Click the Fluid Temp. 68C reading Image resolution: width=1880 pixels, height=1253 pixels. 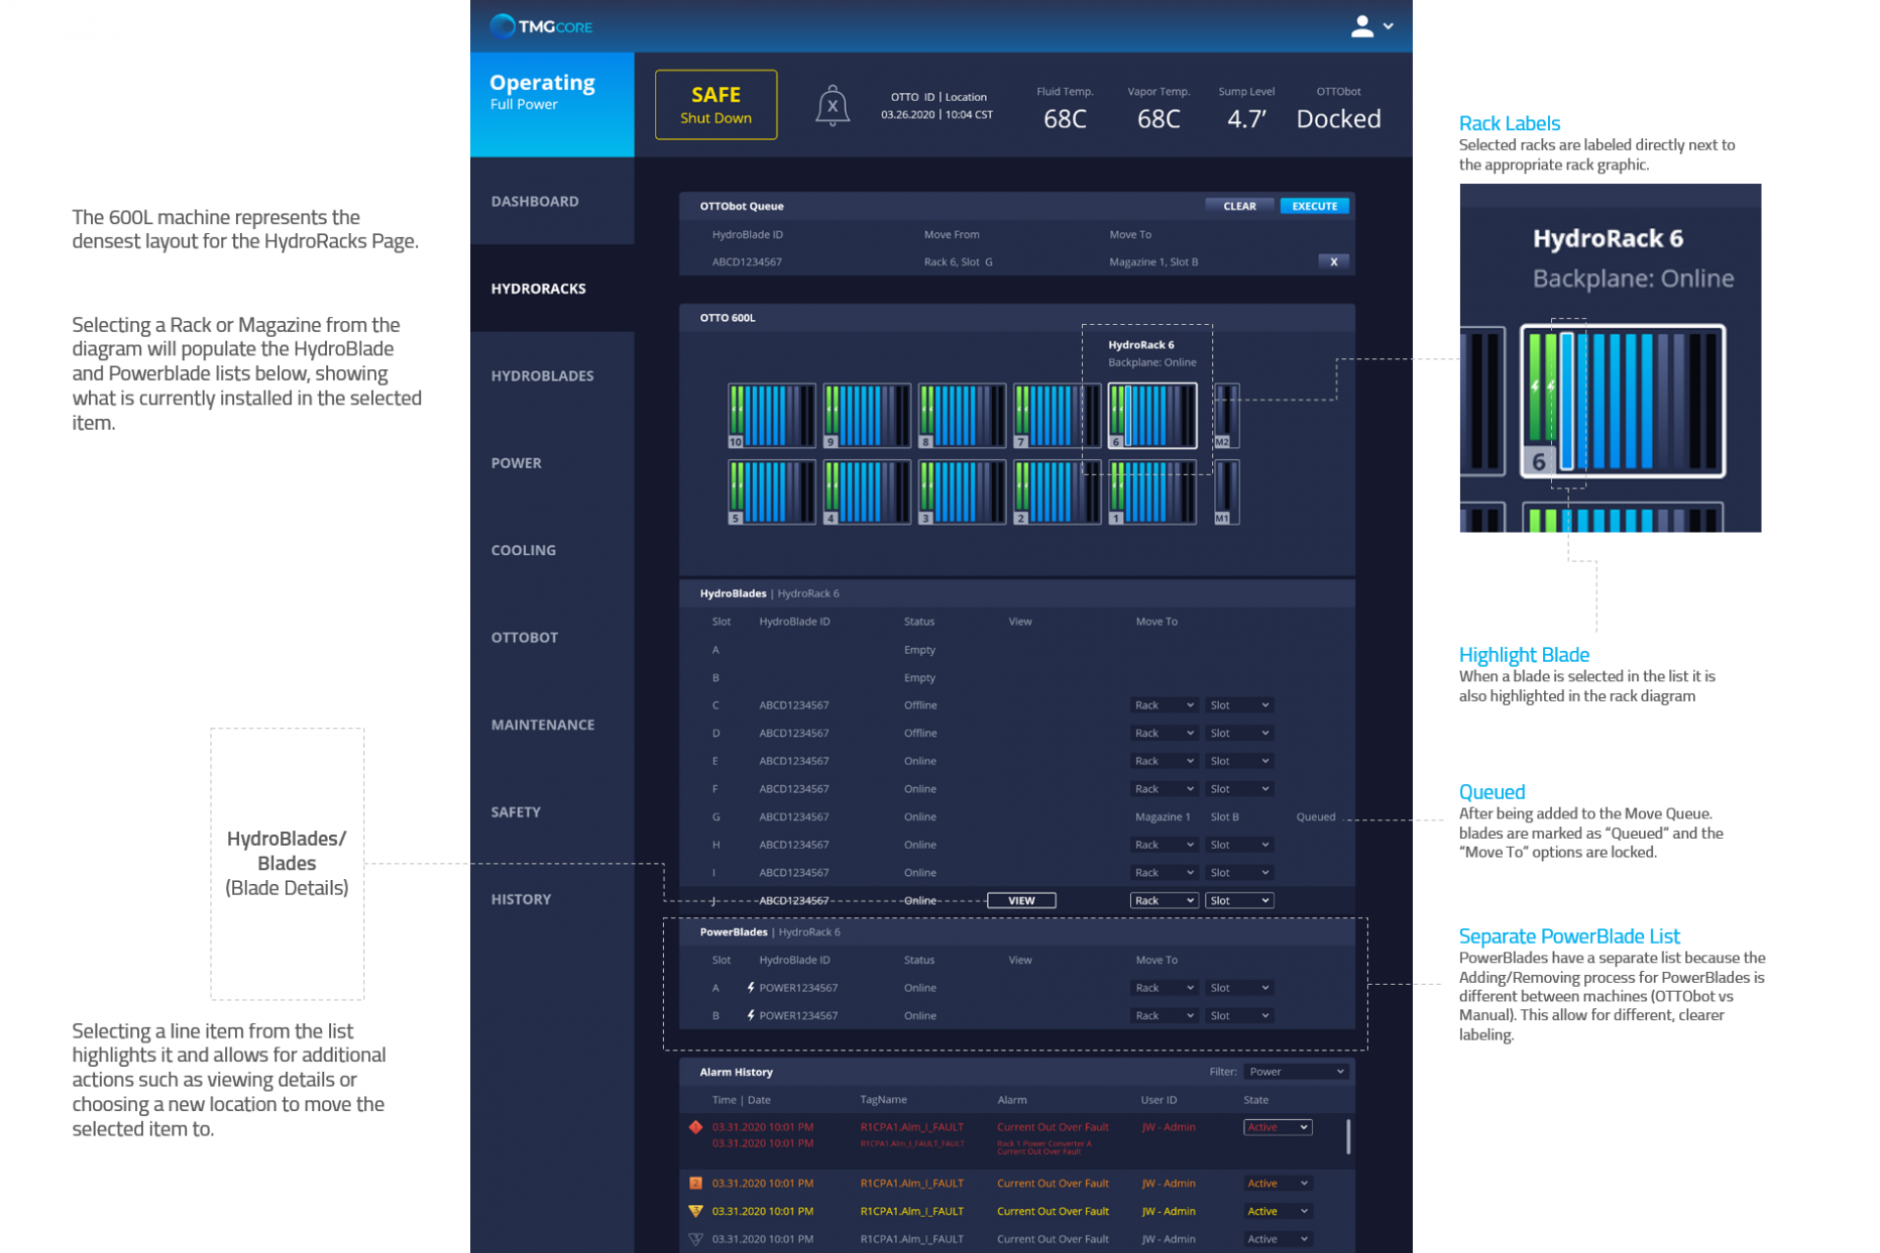1065,109
